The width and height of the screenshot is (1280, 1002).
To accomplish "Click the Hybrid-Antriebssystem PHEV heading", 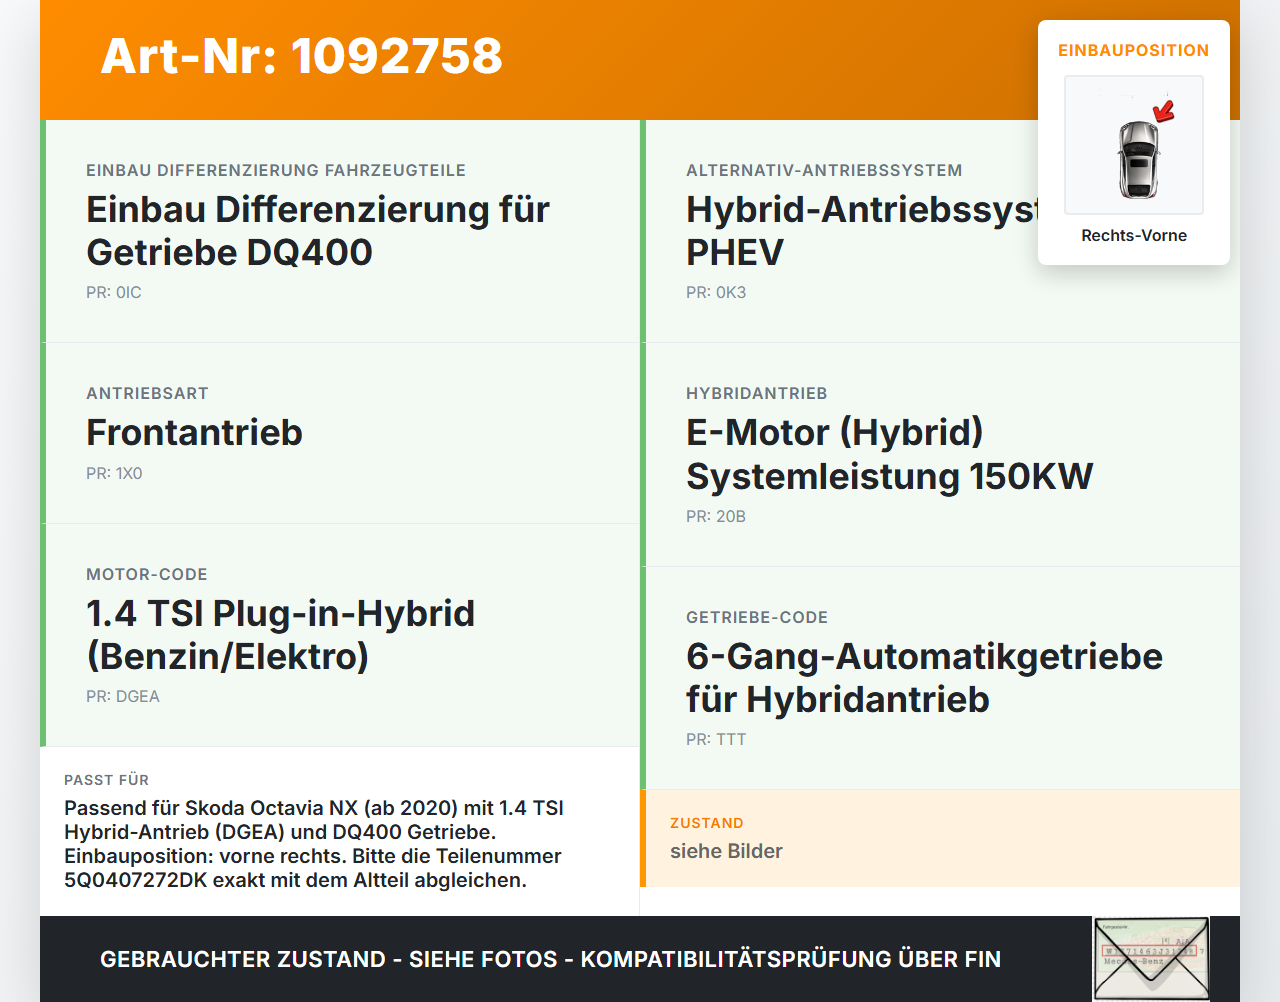I will click(862, 231).
